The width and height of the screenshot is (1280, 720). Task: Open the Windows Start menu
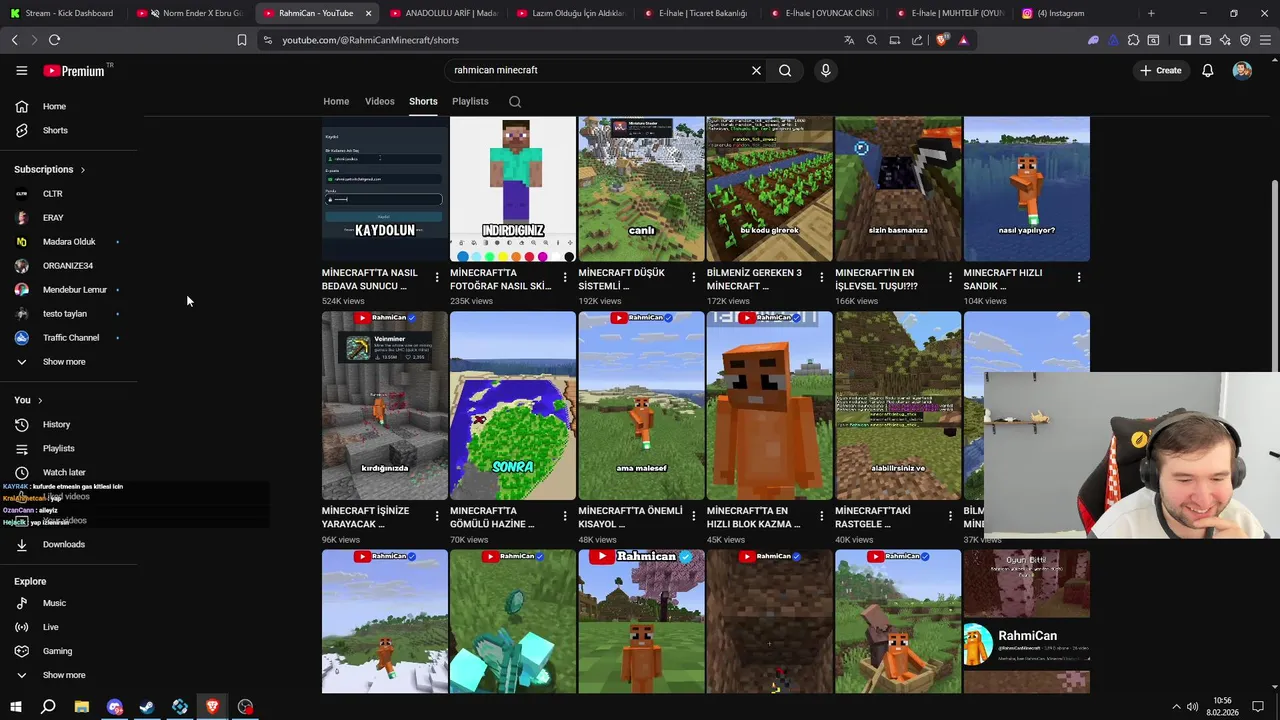tap(15, 707)
